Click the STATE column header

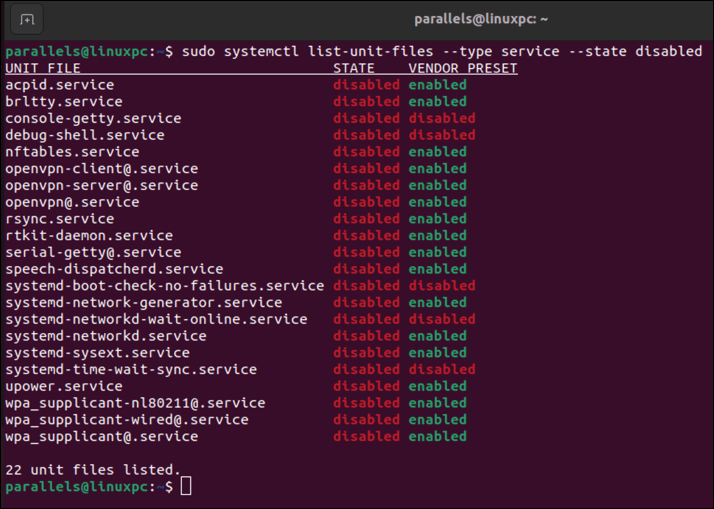click(354, 68)
